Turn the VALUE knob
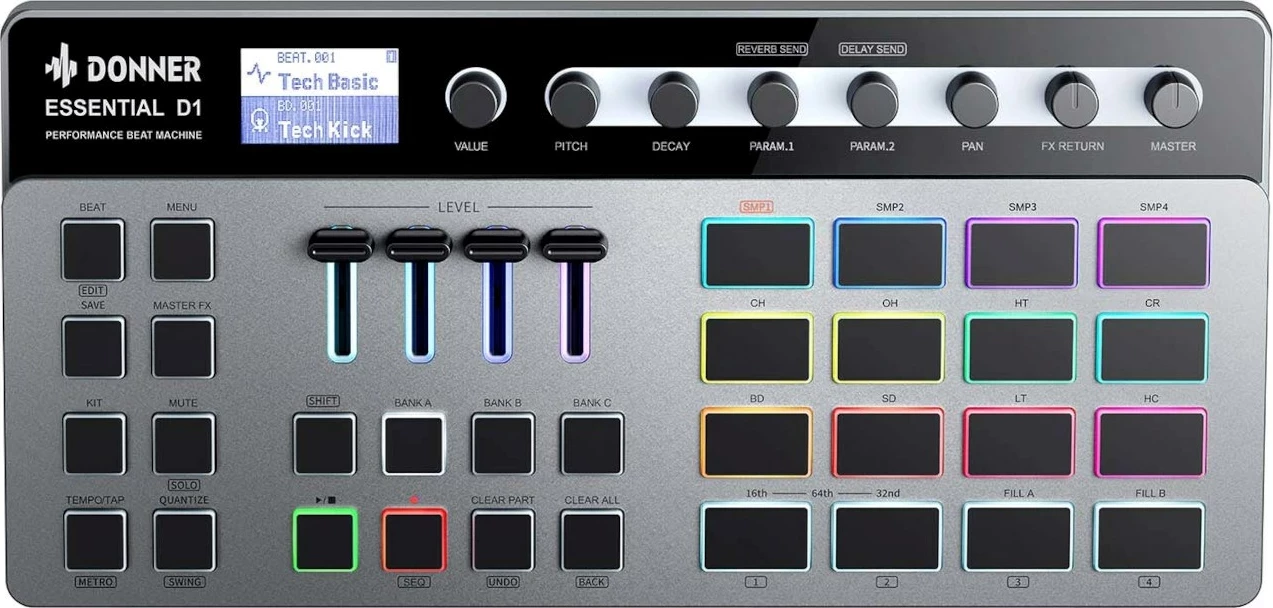1273x608 pixels. tap(476, 98)
